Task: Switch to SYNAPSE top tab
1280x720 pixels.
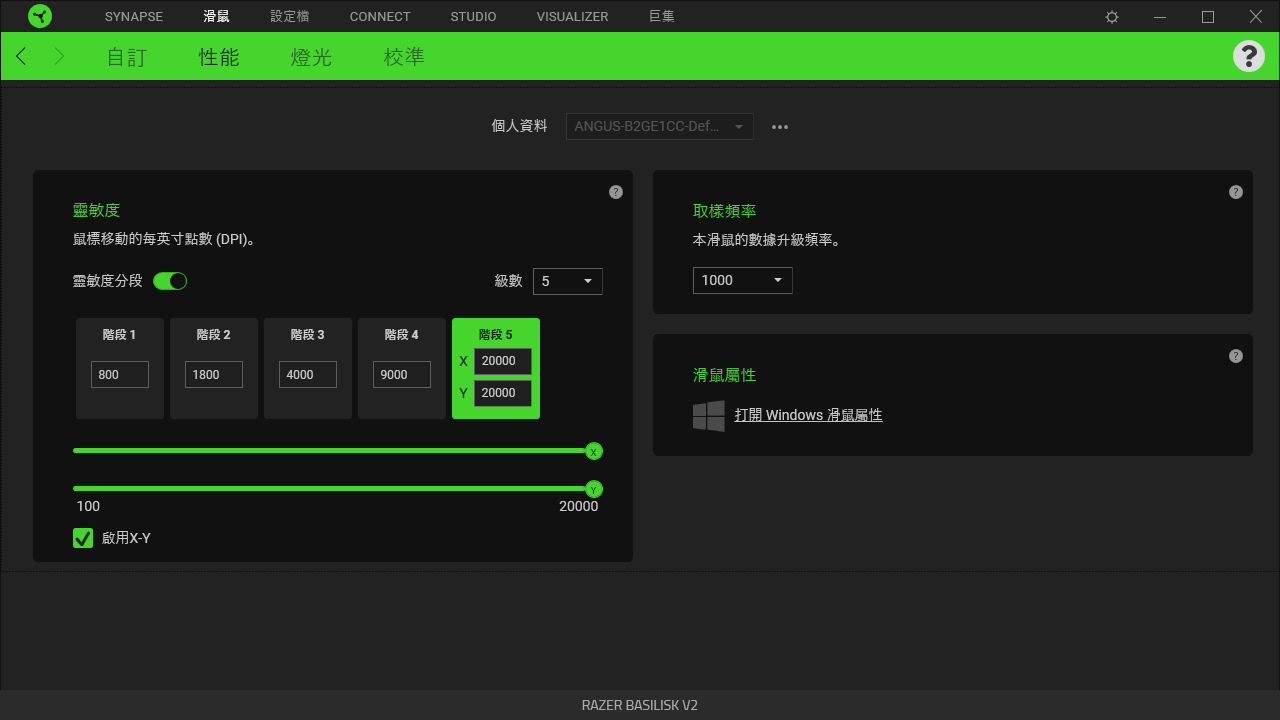Action: click(133, 17)
